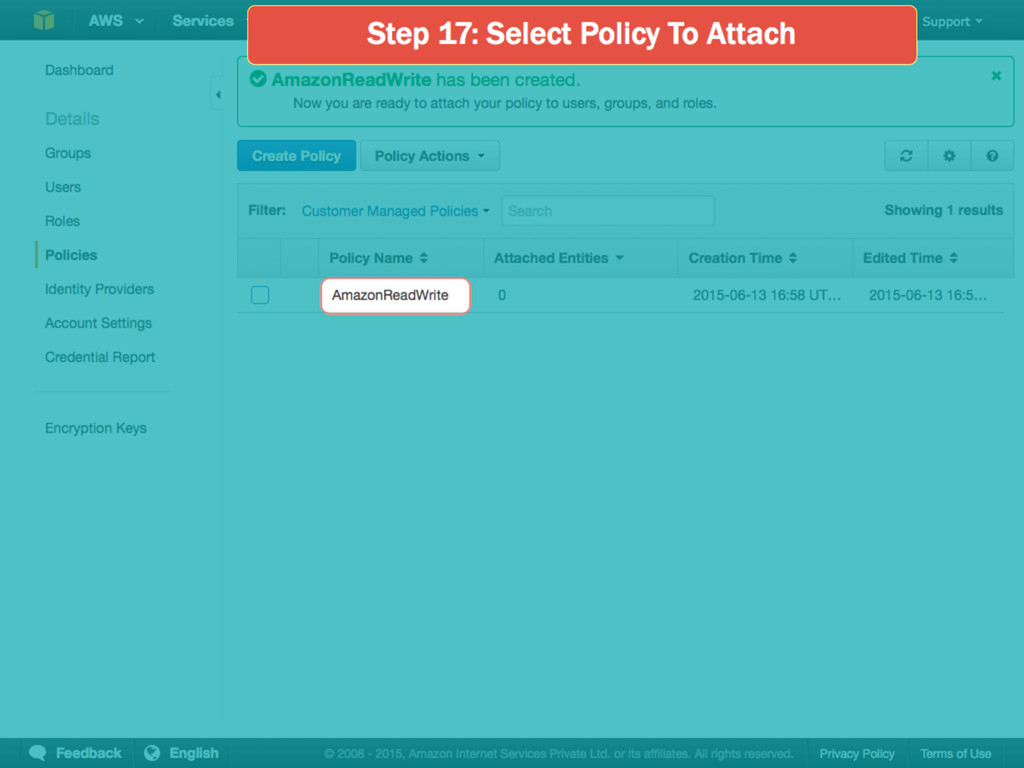Image resolution: width=1024 pixels, height=768 pixels.
Task: Open the AmazonReadWrite policy link
Action: pyautogui.click(x=390, y=295)
